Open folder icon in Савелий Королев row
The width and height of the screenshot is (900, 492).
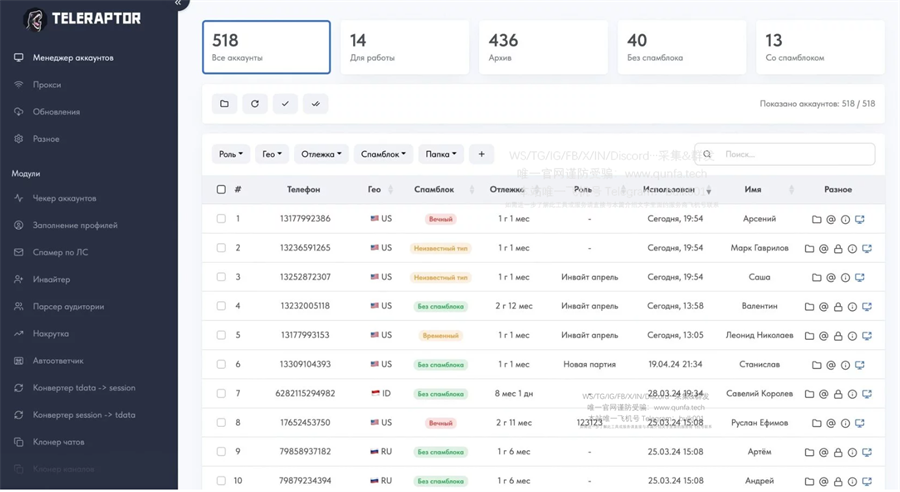pyautogui.click(x=809, y=394)
